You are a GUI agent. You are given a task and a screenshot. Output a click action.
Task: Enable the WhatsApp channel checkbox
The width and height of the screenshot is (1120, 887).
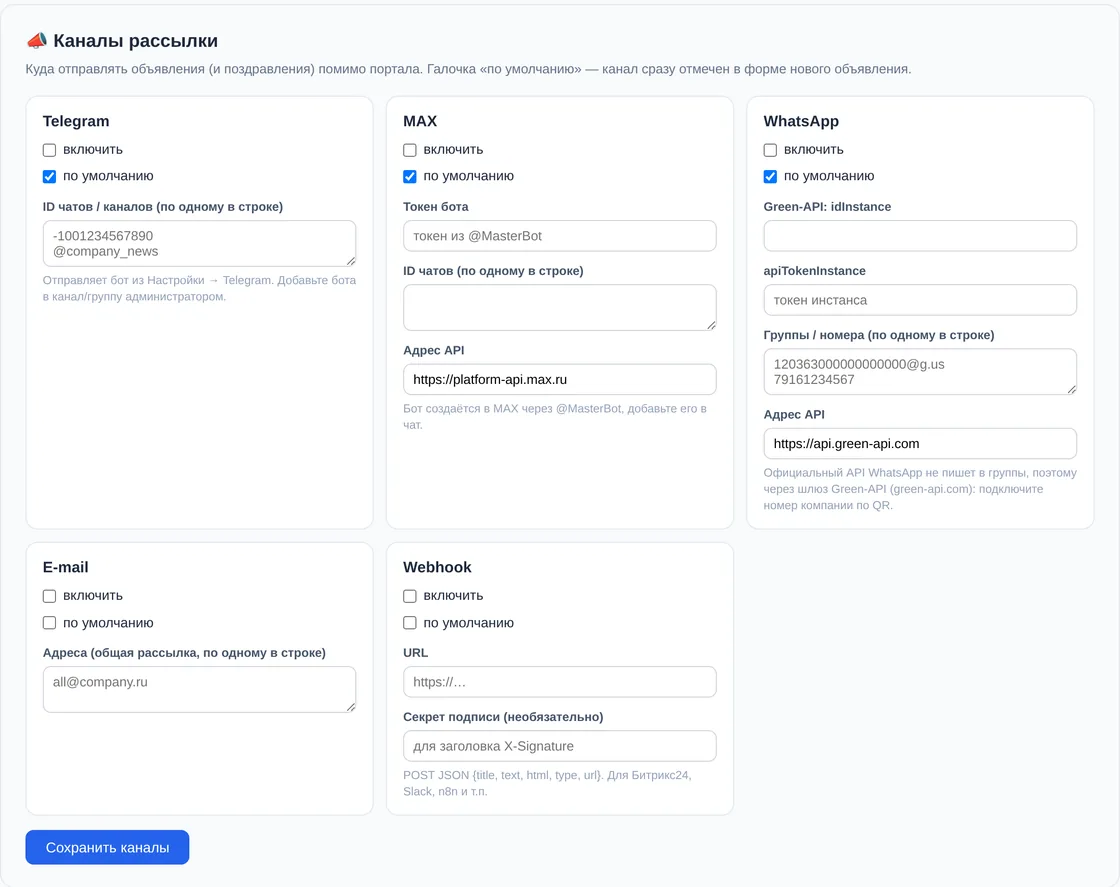[x=770, y=150]
